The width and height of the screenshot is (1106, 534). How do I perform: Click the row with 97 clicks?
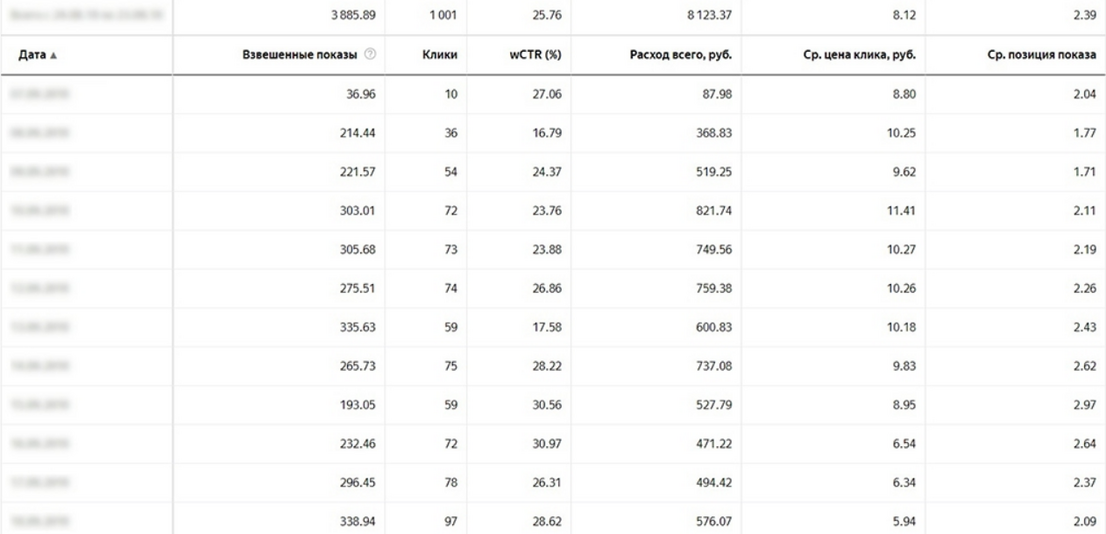[553, 521]
